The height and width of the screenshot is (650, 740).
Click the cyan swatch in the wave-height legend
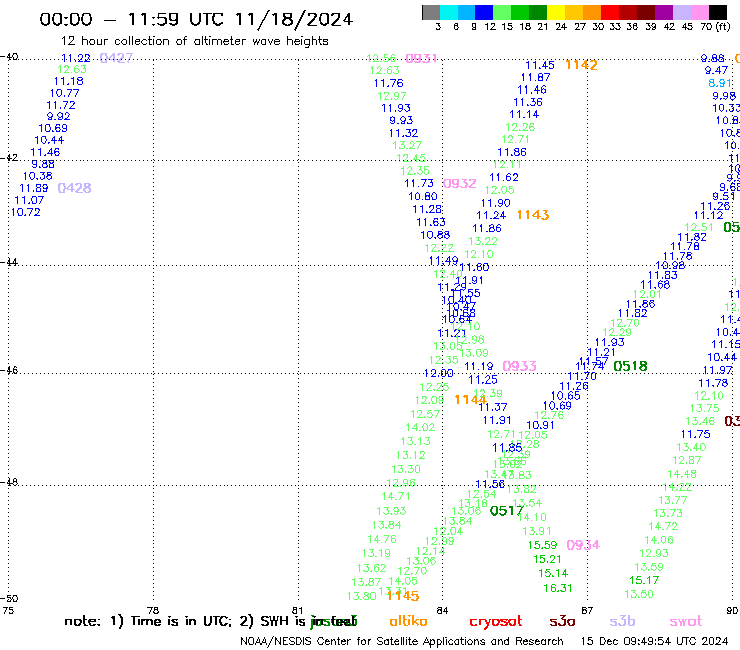pos(448,12)
